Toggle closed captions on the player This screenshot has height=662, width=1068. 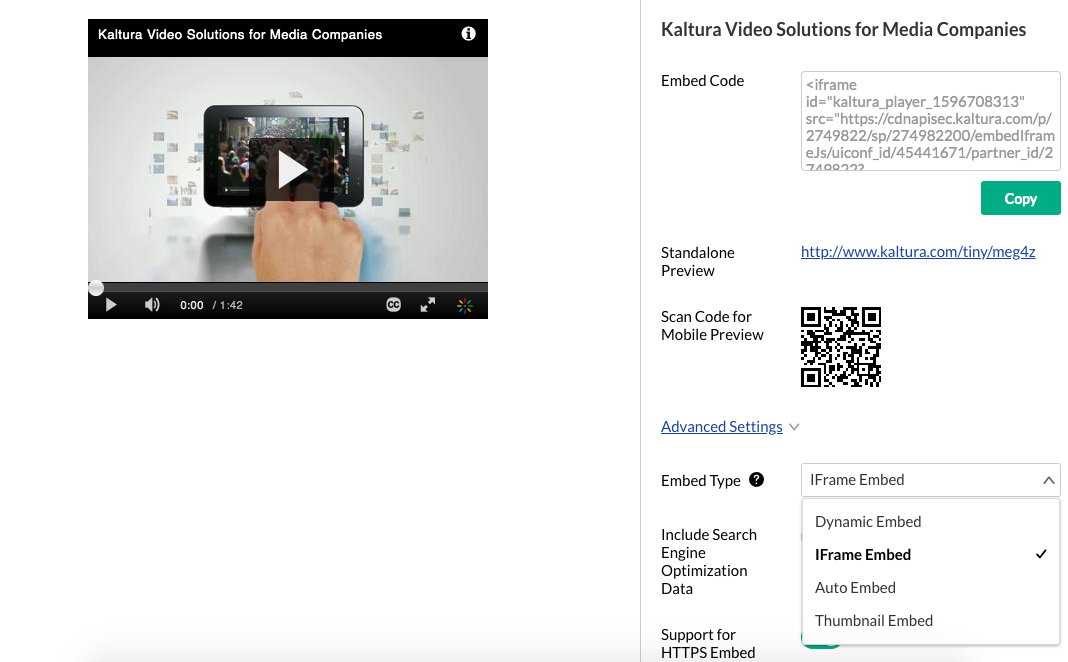pyautogui.click(x=394, y=305)
